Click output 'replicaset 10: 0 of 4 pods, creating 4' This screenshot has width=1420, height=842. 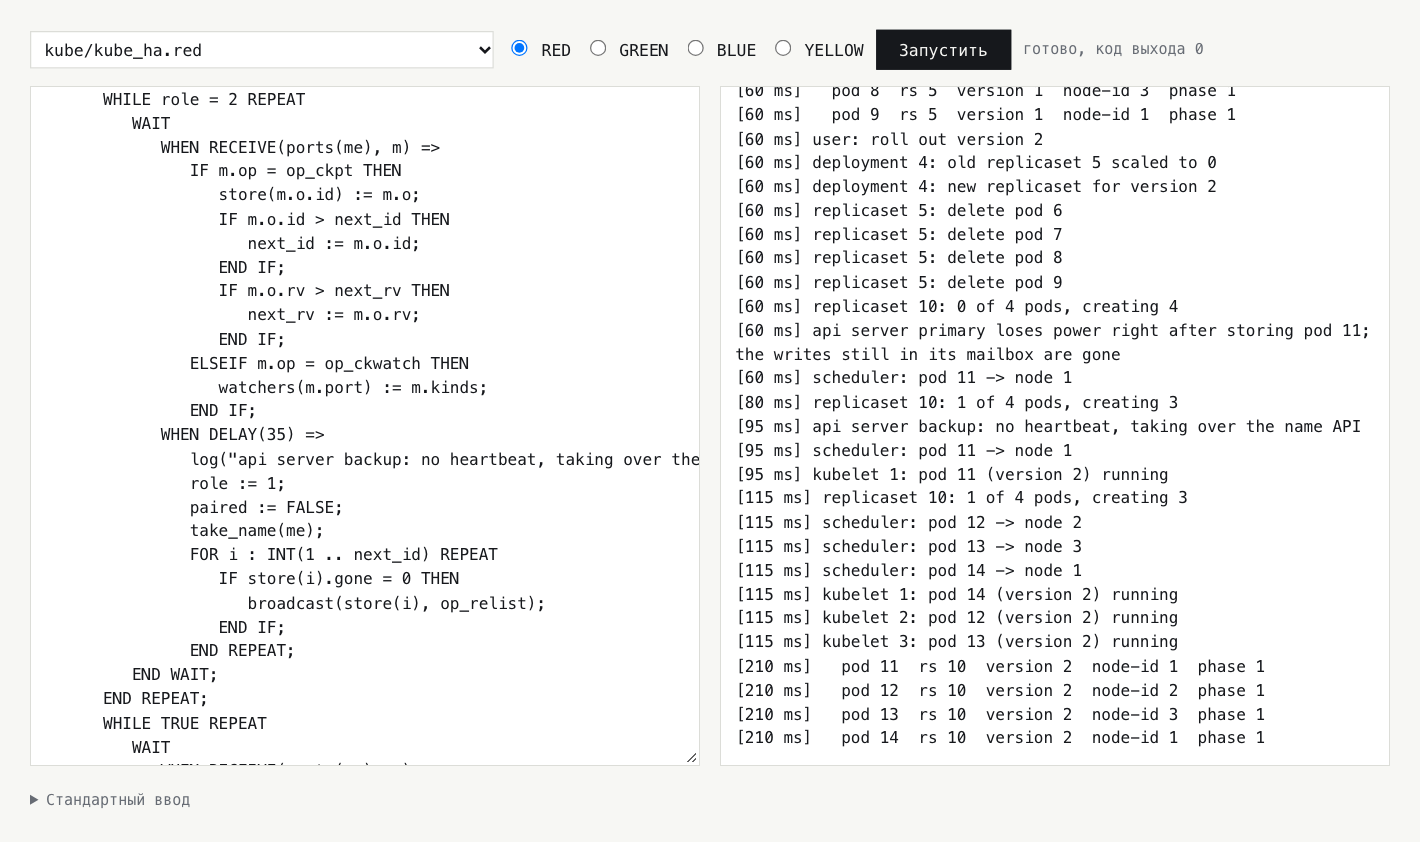click(957, 307)
